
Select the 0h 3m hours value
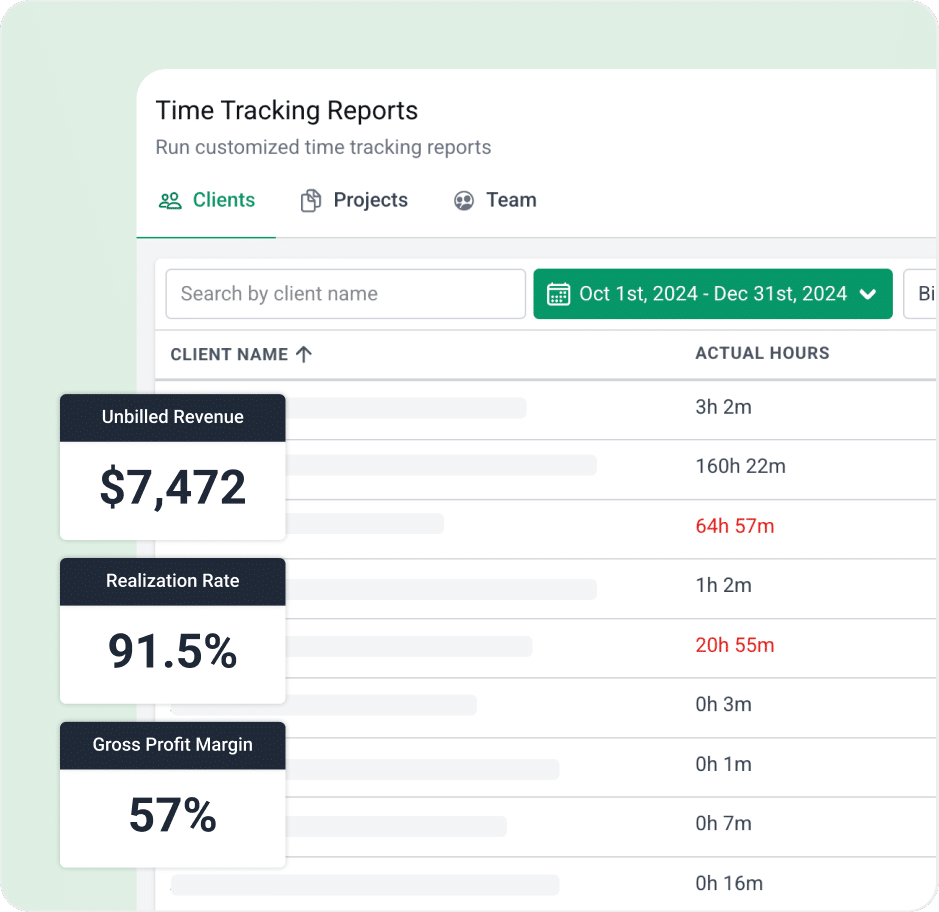tap(723, 705)
